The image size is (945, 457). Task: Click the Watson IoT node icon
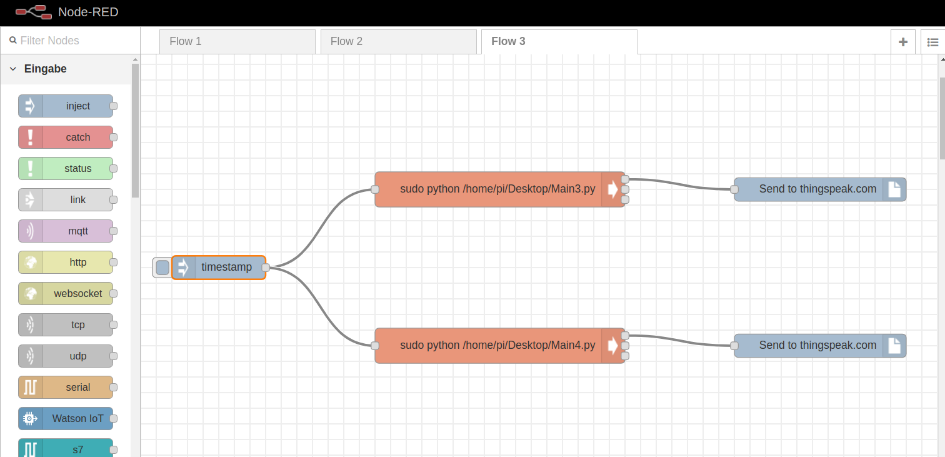coord(30,418)
